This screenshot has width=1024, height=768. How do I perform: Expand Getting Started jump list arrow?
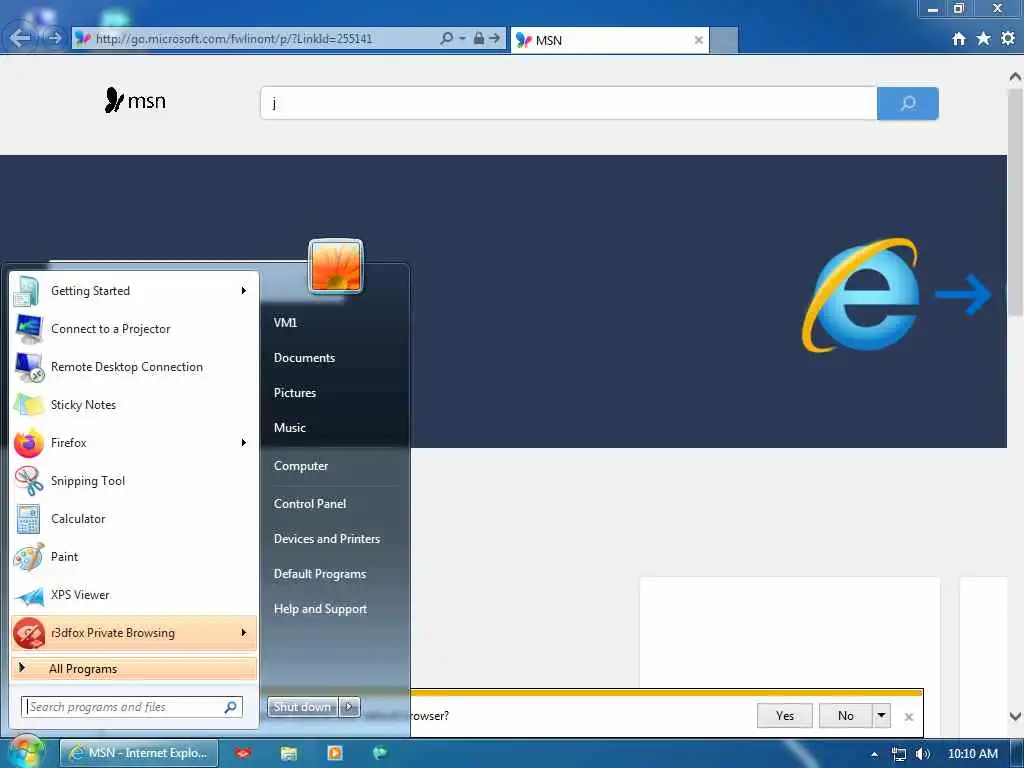tap(244, 291)
